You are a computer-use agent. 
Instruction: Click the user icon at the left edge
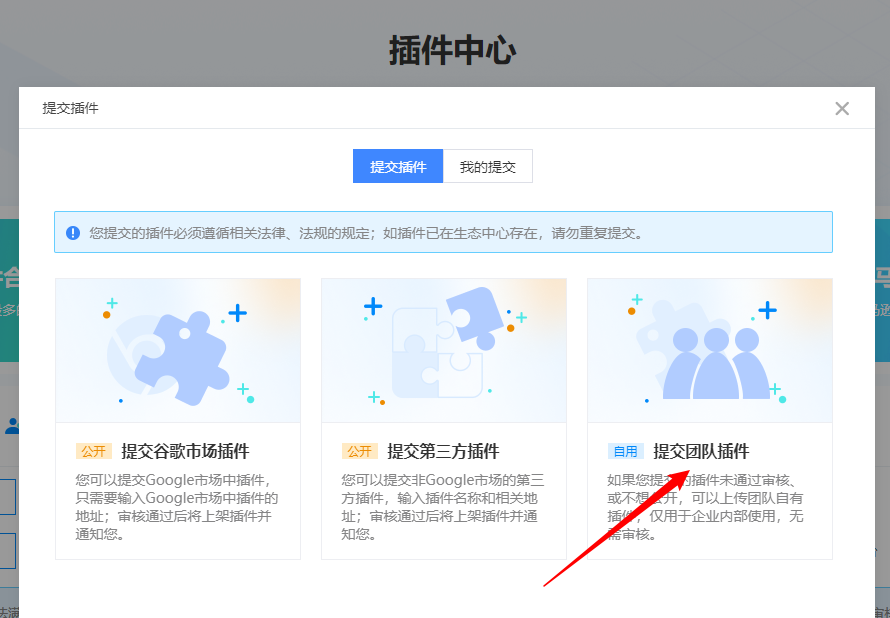pyautogui.click(x=11, y=426)
